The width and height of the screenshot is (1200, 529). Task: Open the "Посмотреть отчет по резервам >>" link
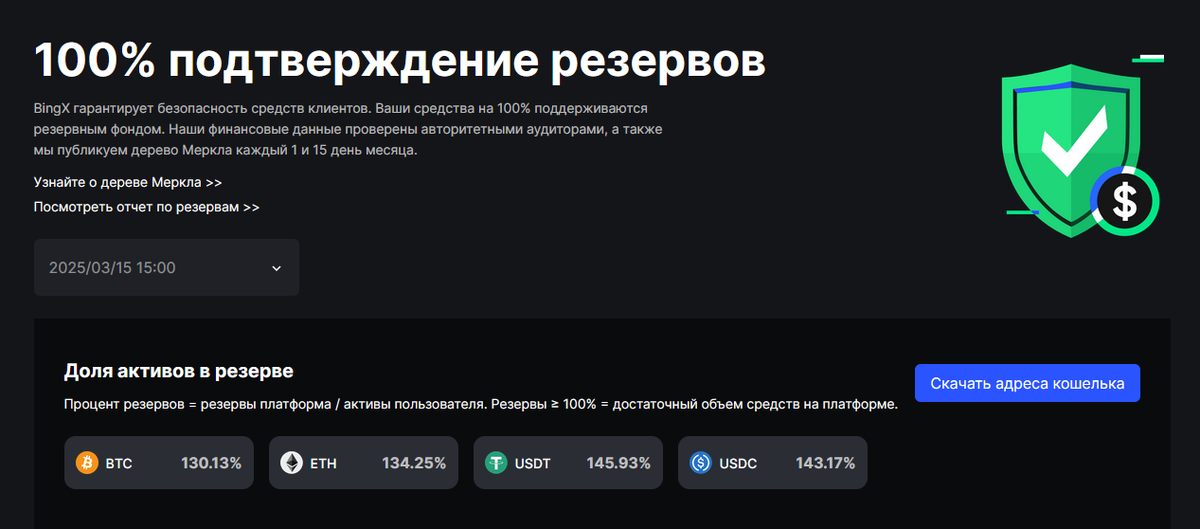click(x=147, y=207)
